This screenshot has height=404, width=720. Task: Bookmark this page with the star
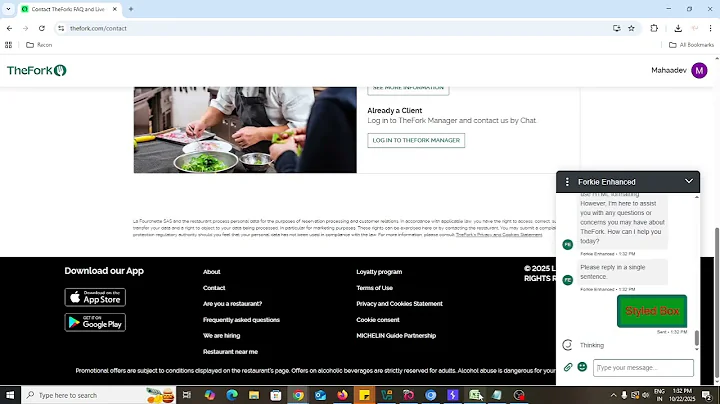coord(631,28)
